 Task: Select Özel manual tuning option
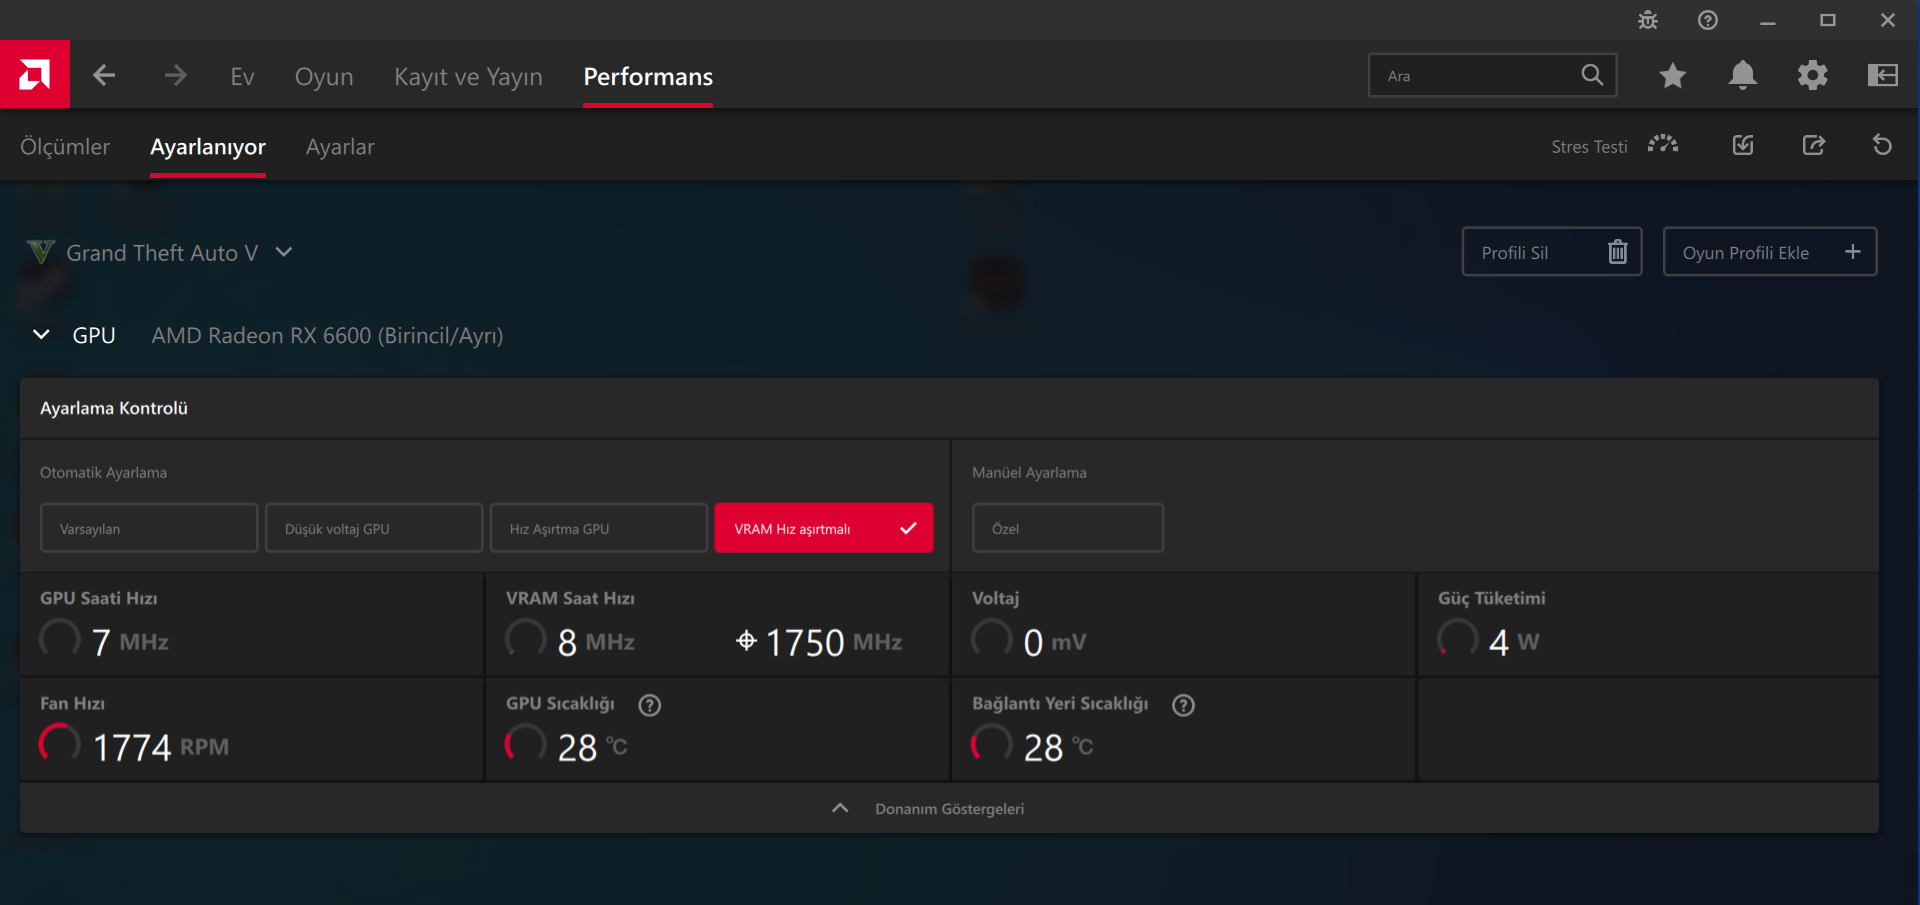point(1068,528)
